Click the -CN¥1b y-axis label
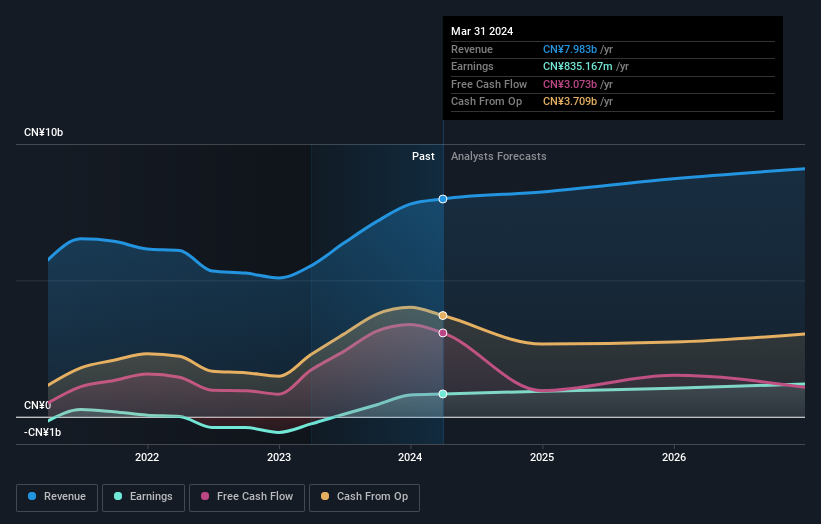Image resolution: width=821 pixels, height=524 pixels. [x=42, y=432]
